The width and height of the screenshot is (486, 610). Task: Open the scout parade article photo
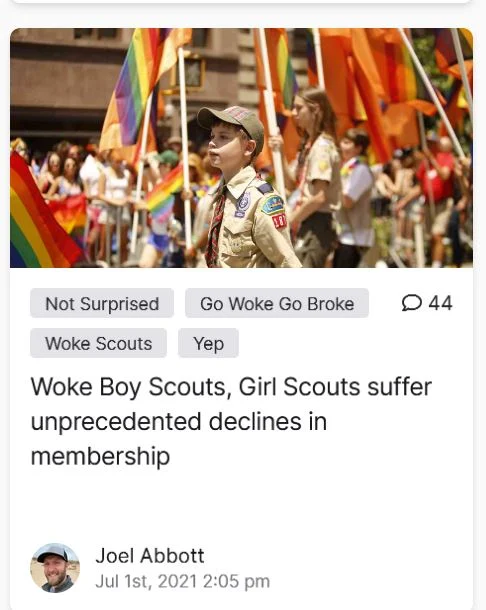point(242,148)
